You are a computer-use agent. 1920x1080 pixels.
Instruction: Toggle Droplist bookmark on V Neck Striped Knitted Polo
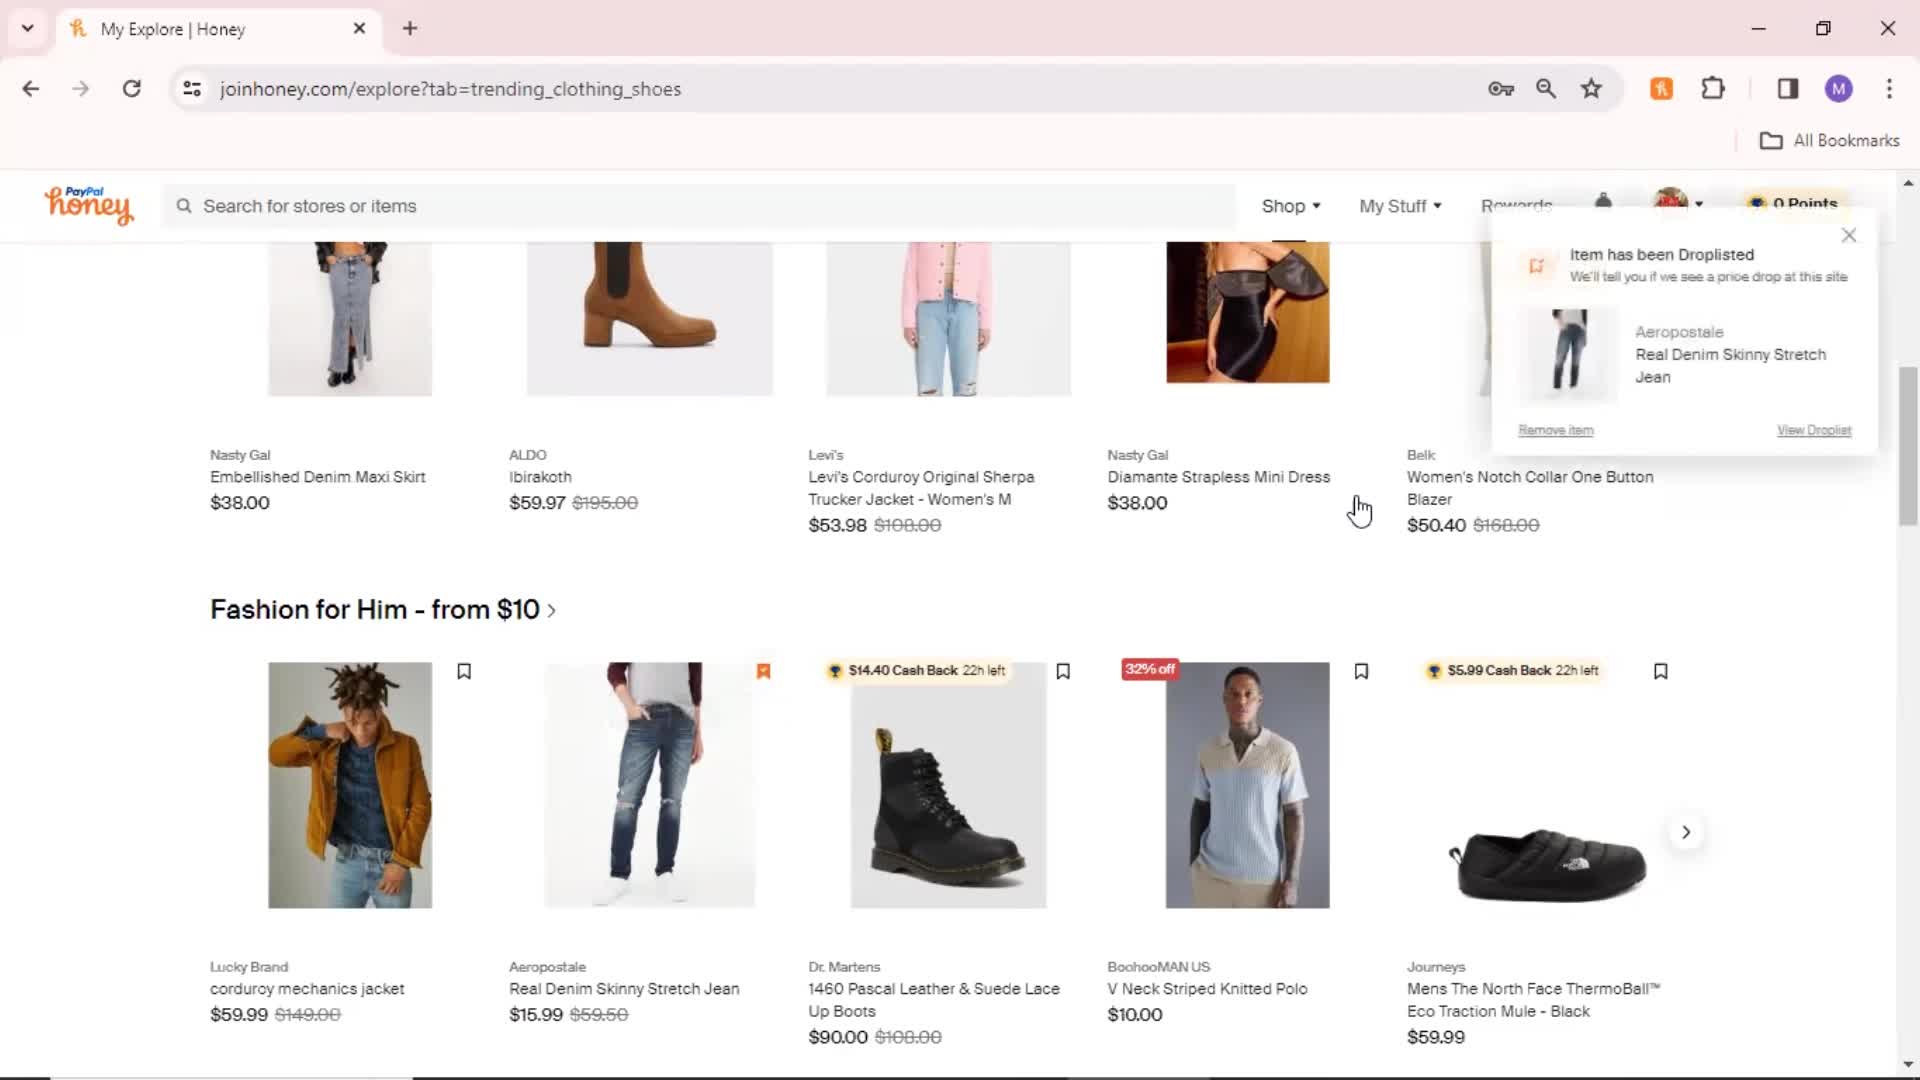1361,671
